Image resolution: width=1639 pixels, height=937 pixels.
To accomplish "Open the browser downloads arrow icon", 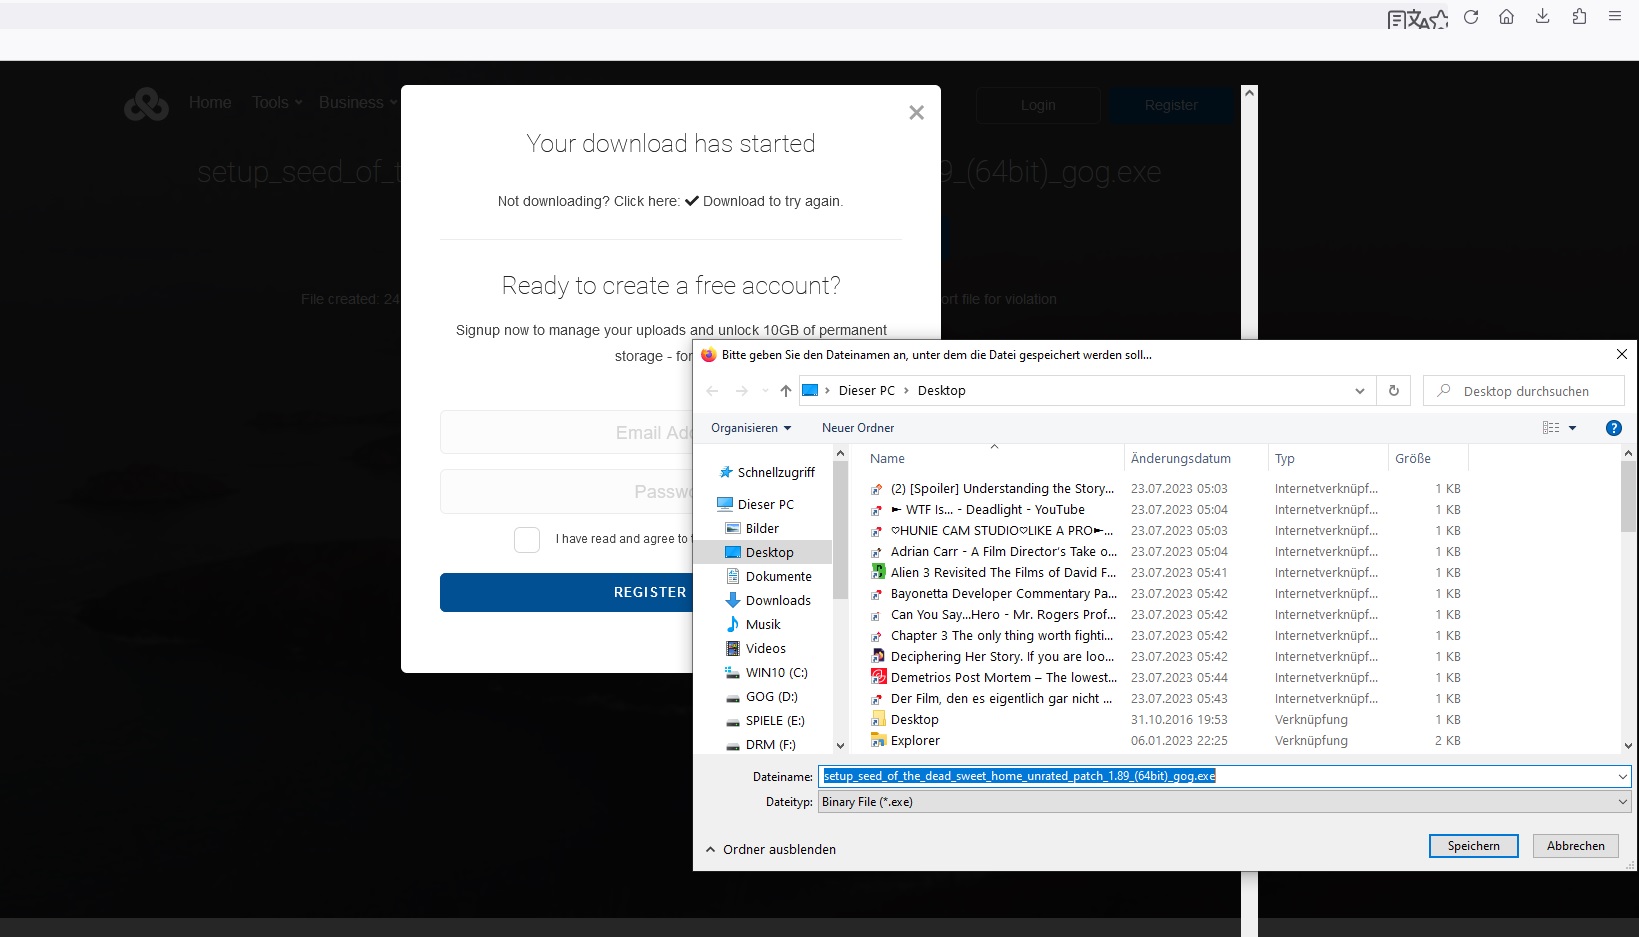I will (1543, 17).
